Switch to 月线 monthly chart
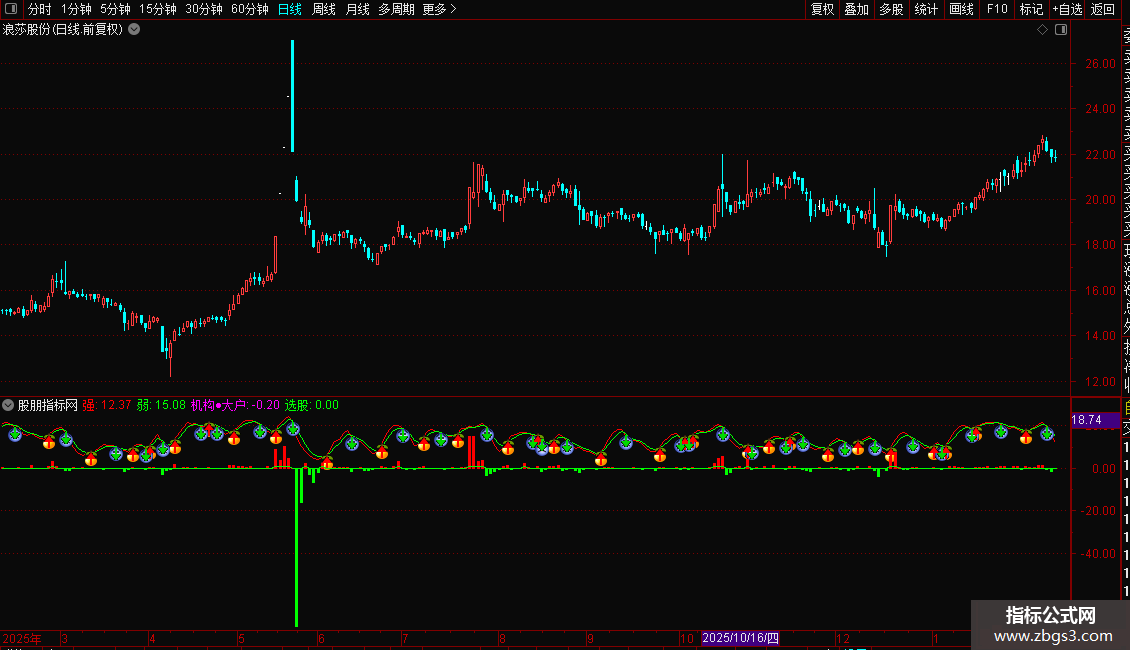This screenshot has height=650, width=1130. [357, 9]
